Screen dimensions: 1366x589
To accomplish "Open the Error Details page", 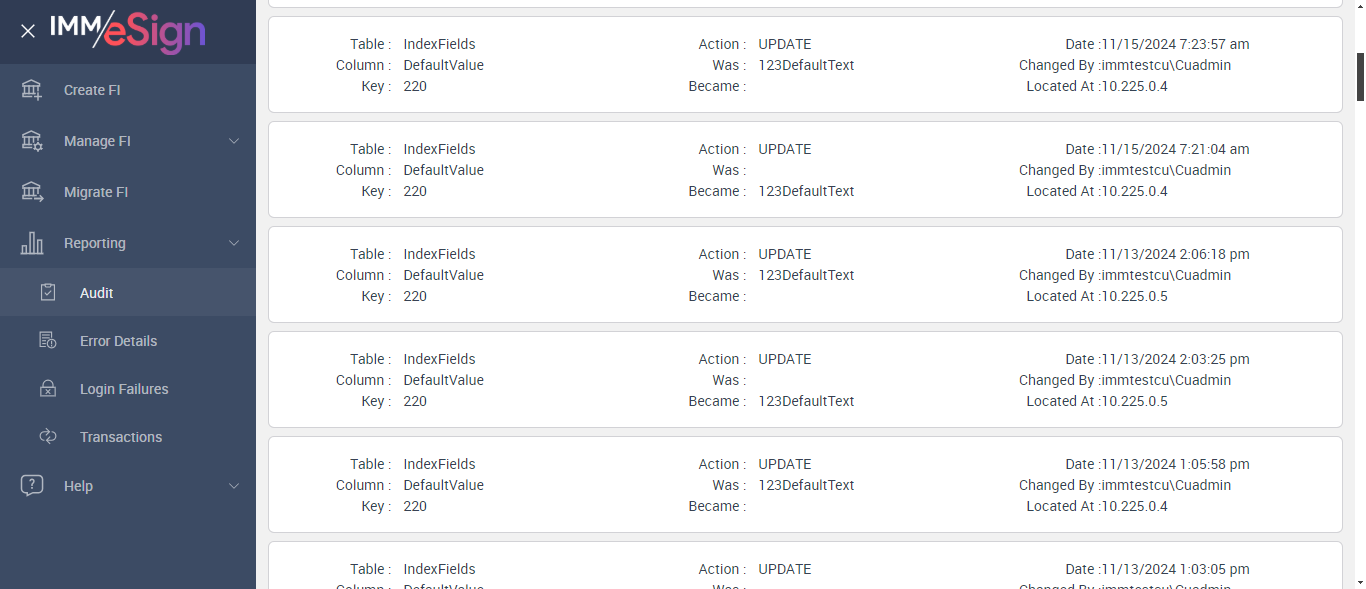I will [118, 341].
